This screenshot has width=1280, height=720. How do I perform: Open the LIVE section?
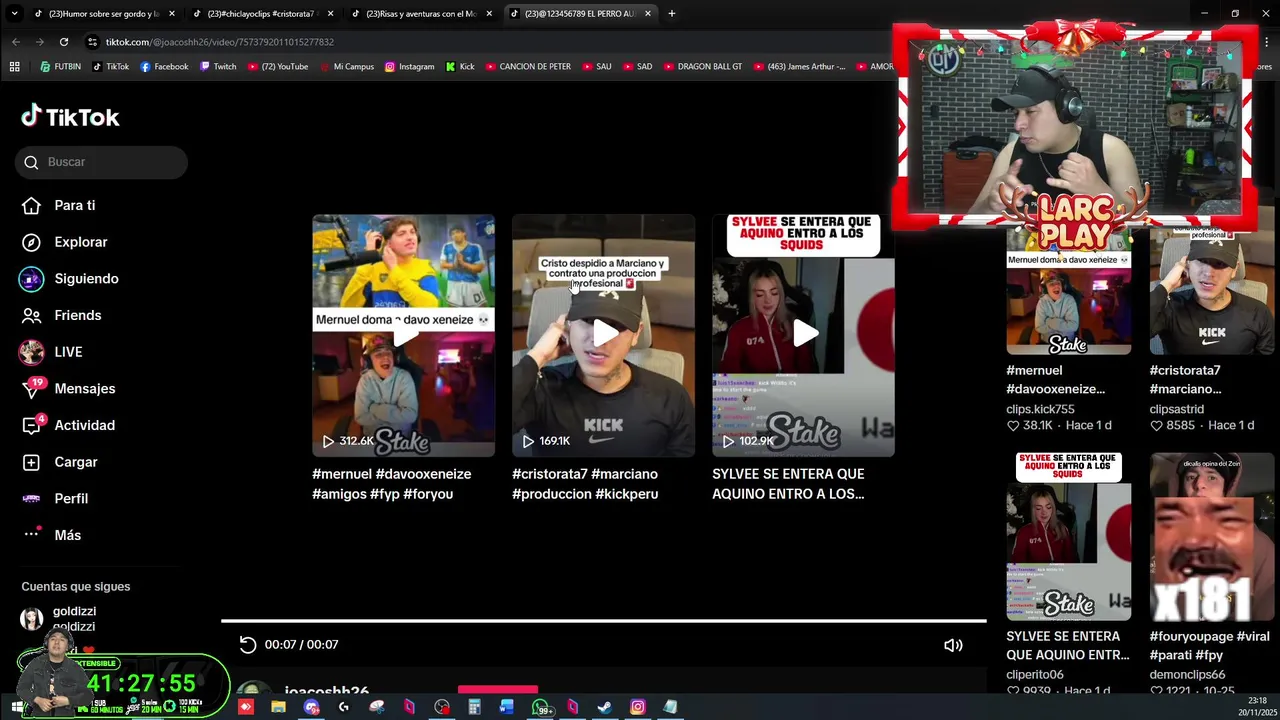pyautogui.click(x=52, y=352)
